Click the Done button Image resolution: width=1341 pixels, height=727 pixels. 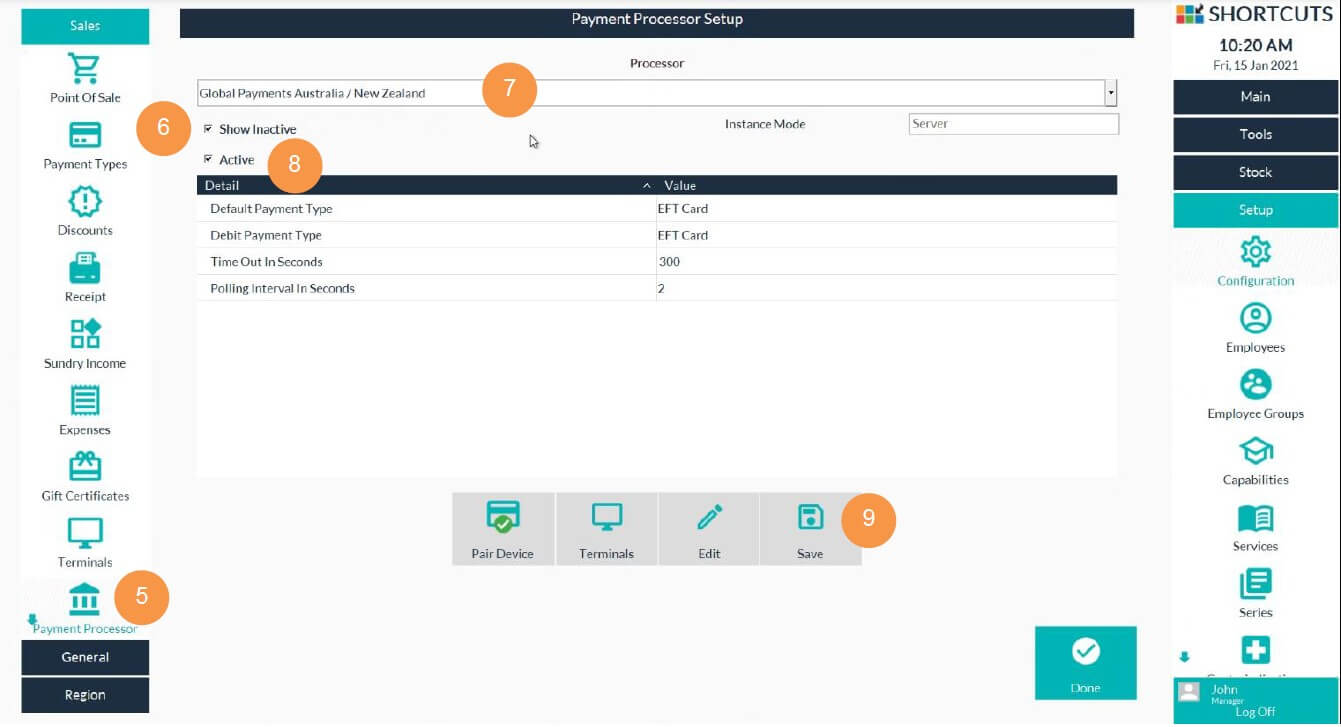pos(1085,663)
